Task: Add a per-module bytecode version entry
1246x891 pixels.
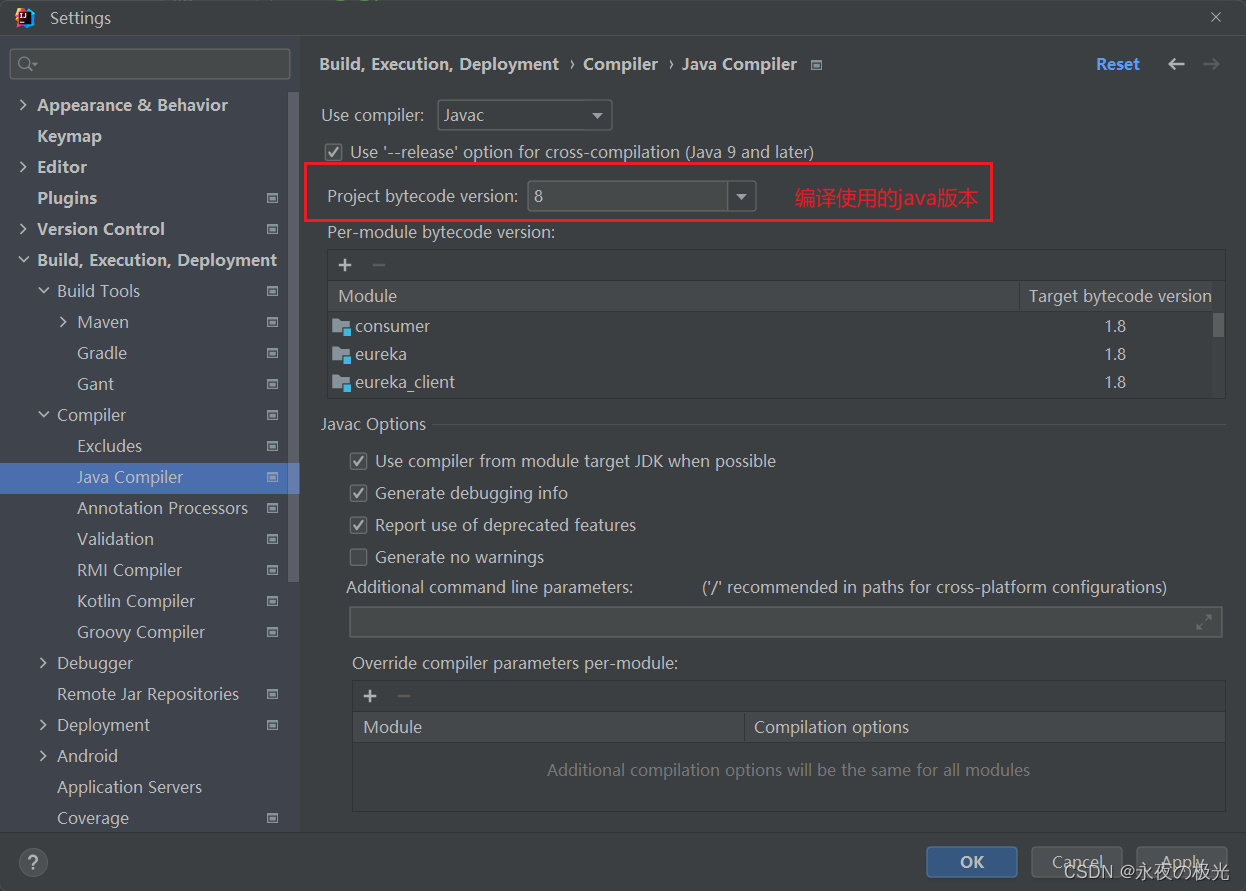Action: 345,265
